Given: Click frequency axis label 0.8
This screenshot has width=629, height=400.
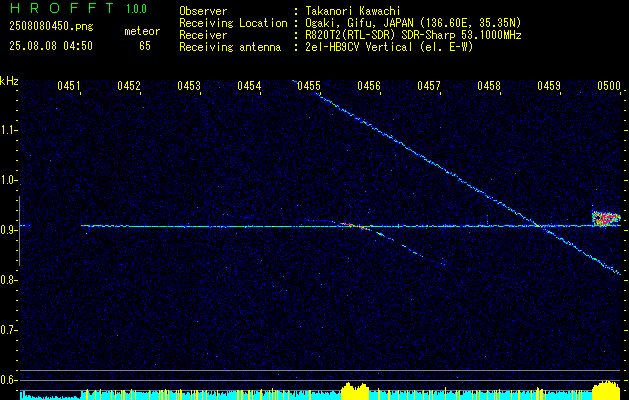Looking at the screenshot, I should (8, 280).
